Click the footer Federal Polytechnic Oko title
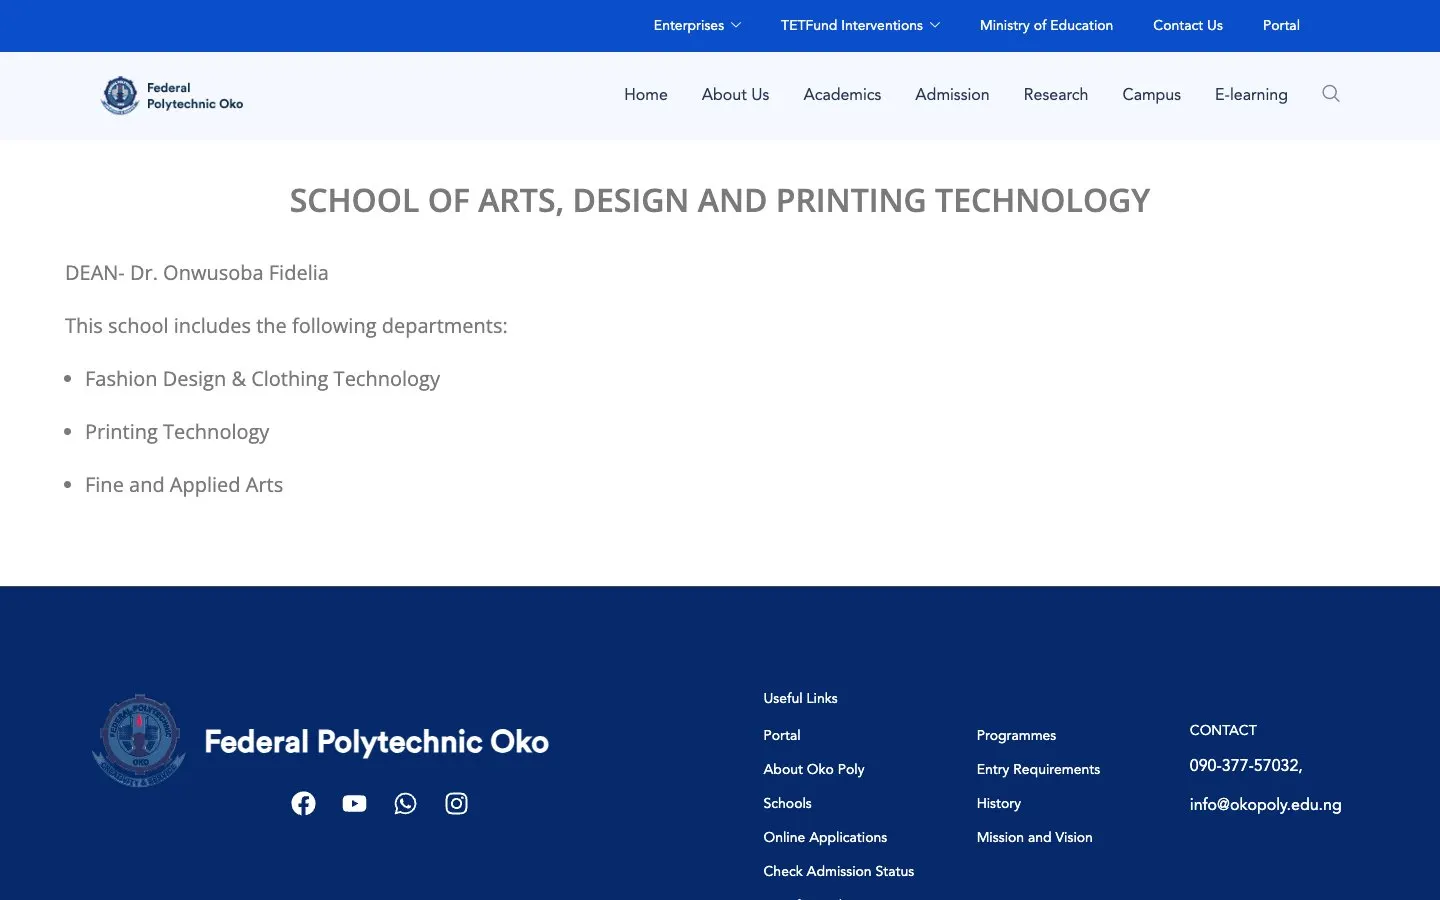Viewport: 1440px width, 900px height. [x=376, y=741]
